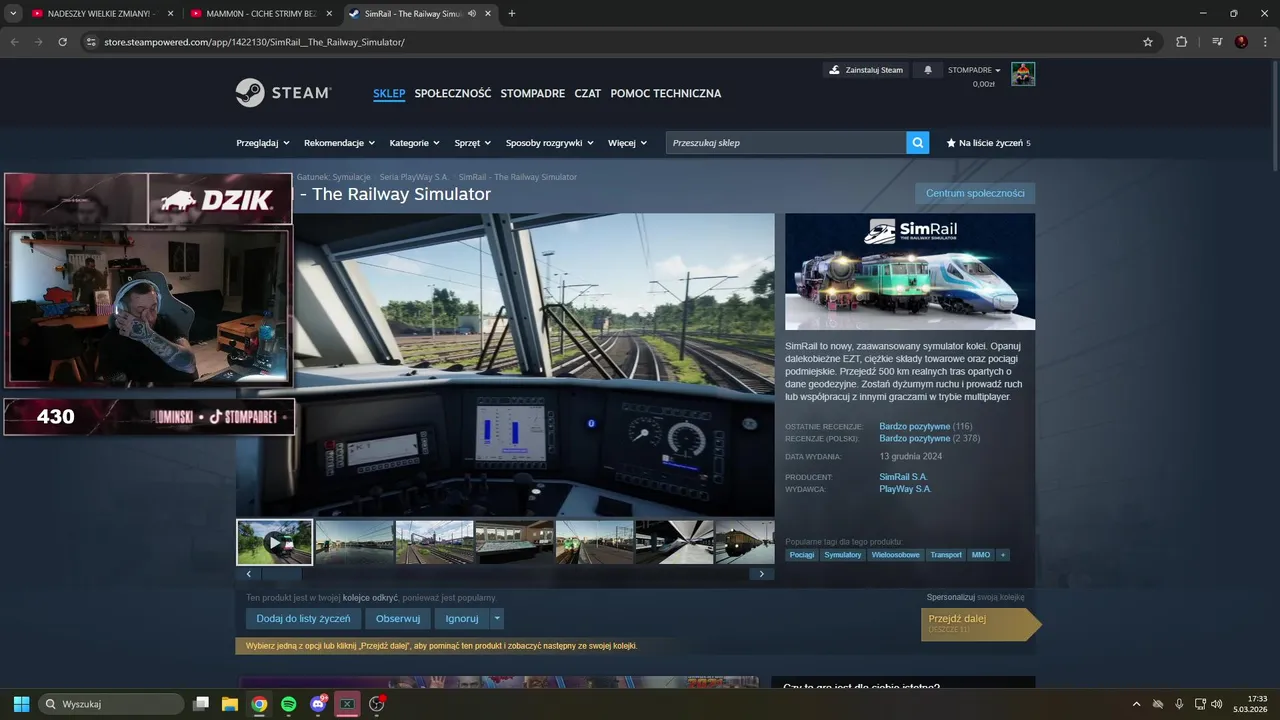The width and height of the screenshot is (1280, 720).
Task: Open Chrome tab search chevron
Action: pos(13,14)
